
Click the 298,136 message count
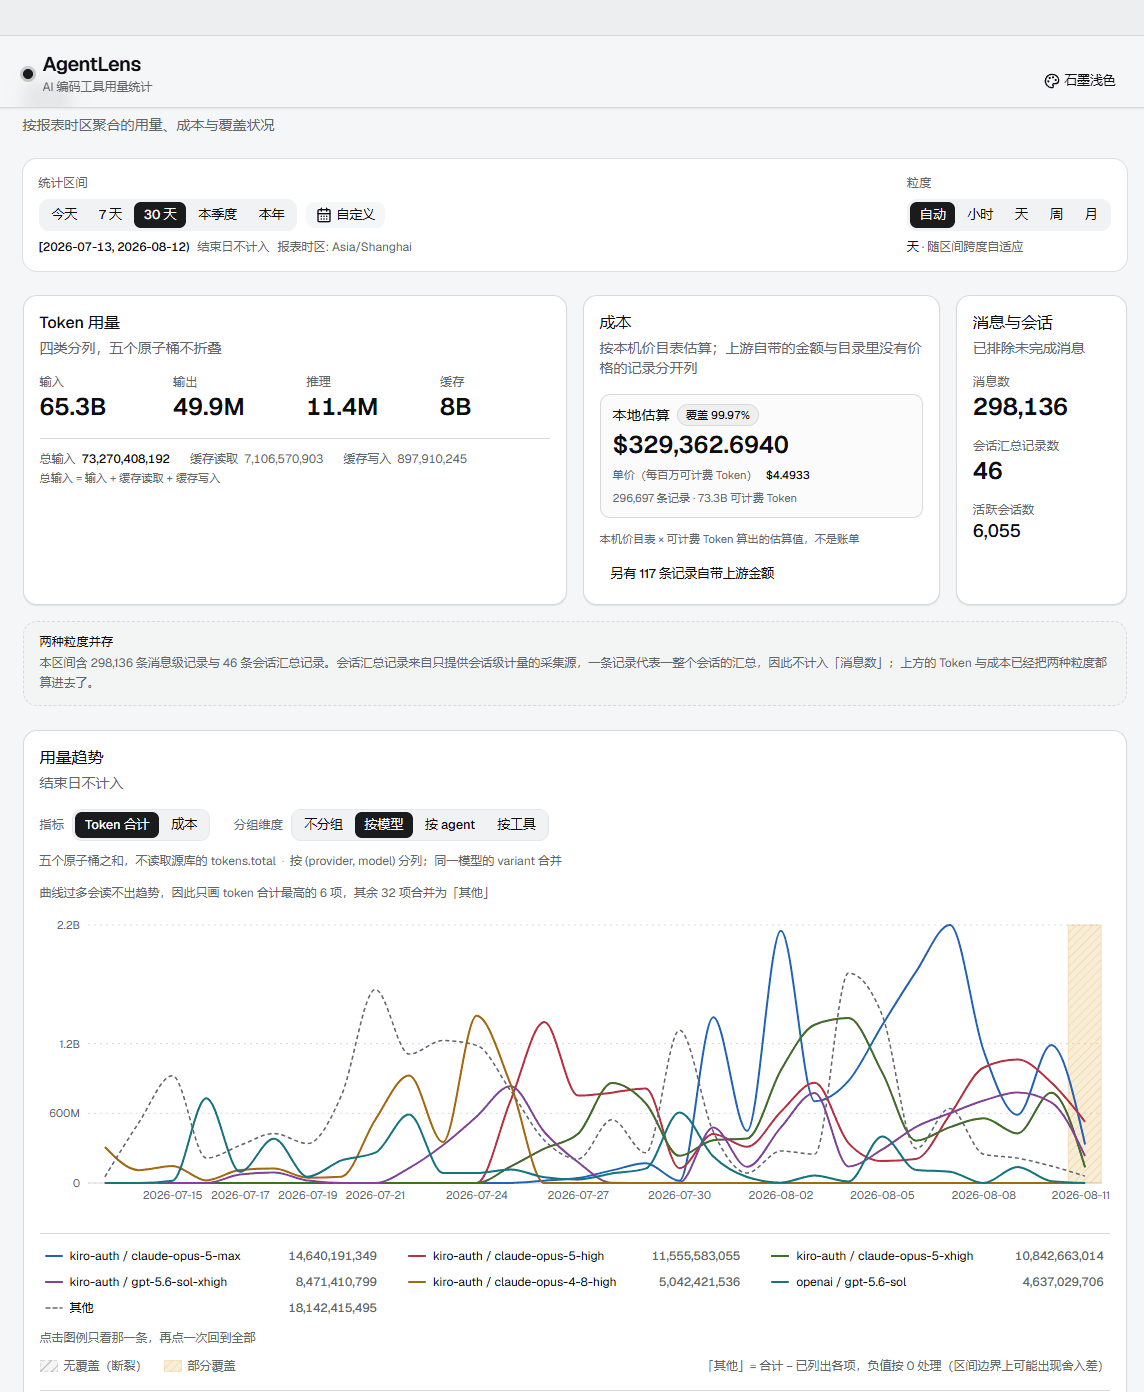coord(1020,407)
